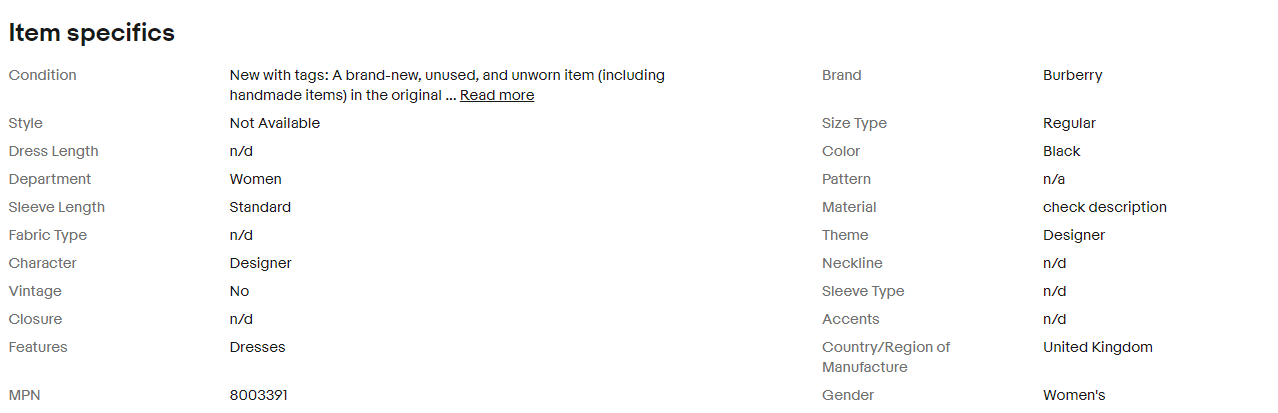Click the Style value Not Available
The height and width of the screenshot is (413, 1278).
click(274, 123)
